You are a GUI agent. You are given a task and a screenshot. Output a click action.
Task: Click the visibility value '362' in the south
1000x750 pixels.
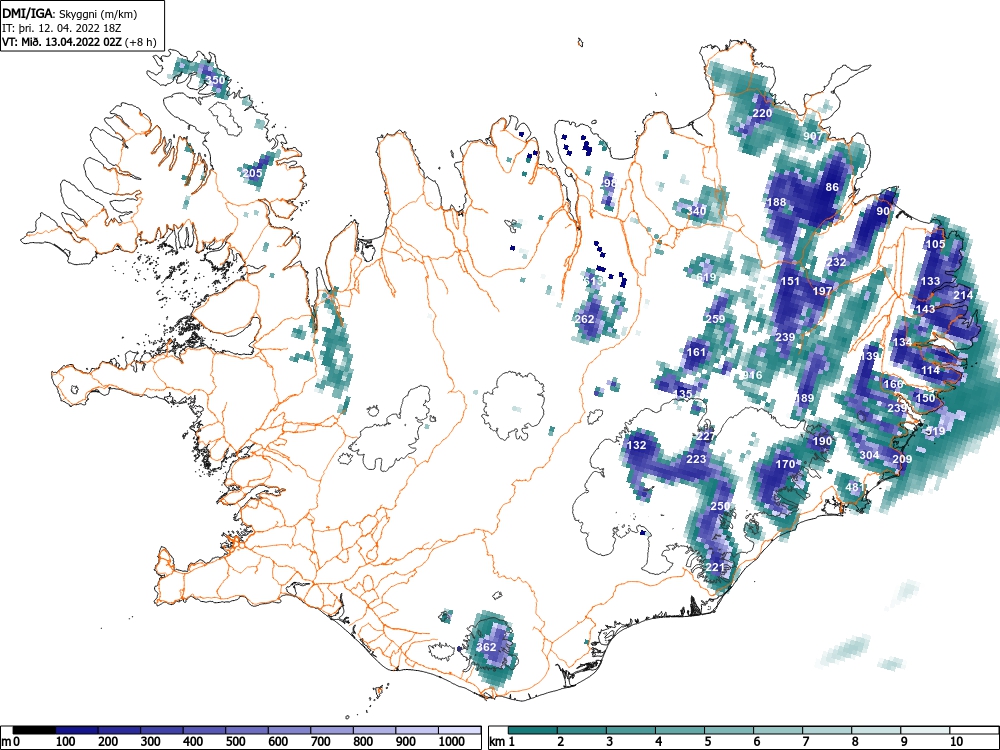(x=486, y=647)
